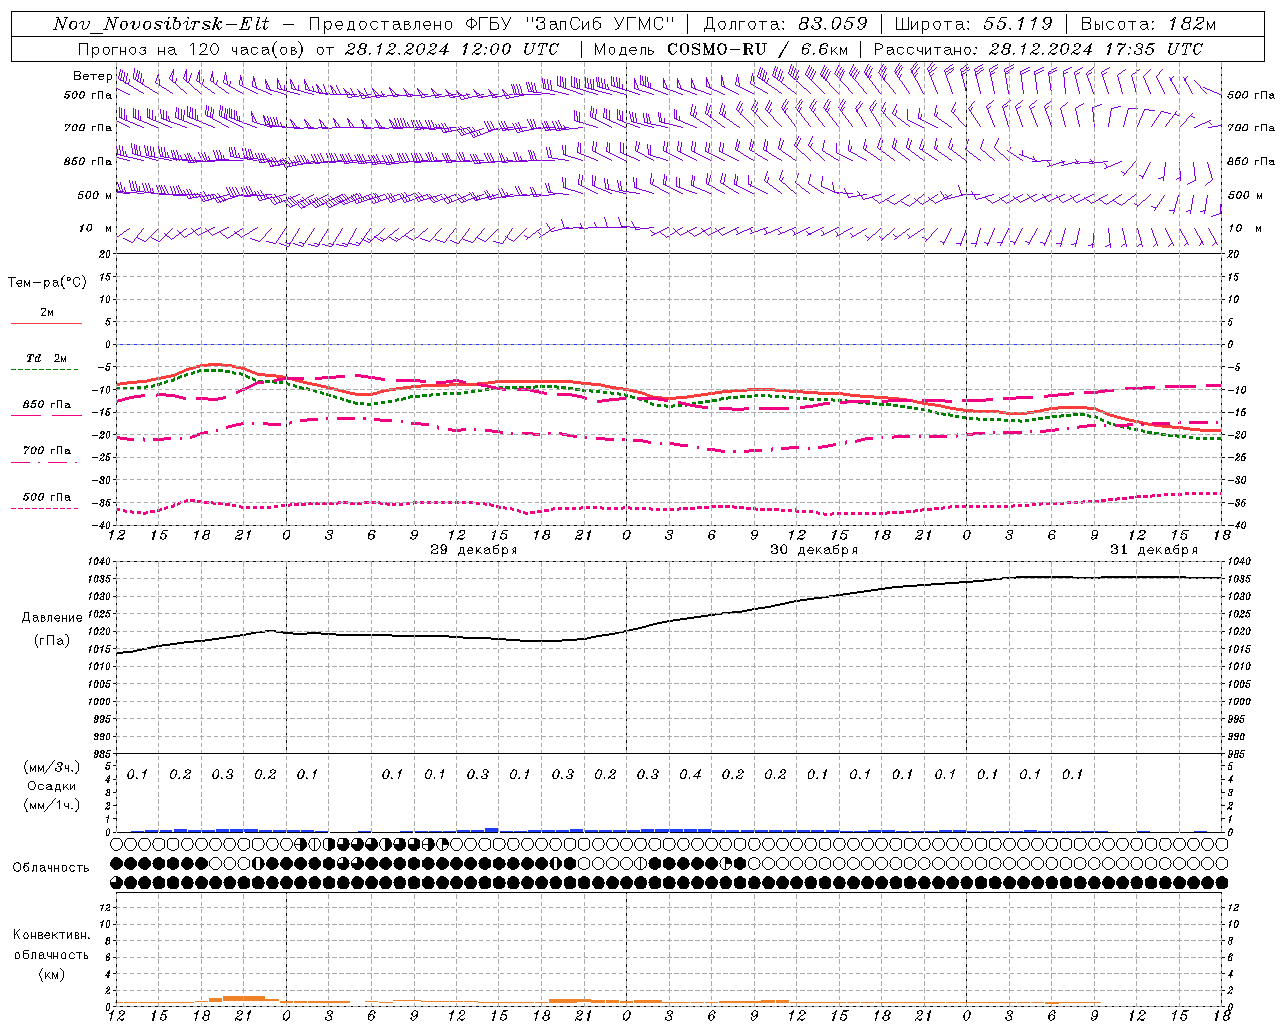
Task: Click the 'Давление' pressure panel label
Action: click(x=52, y=618)
